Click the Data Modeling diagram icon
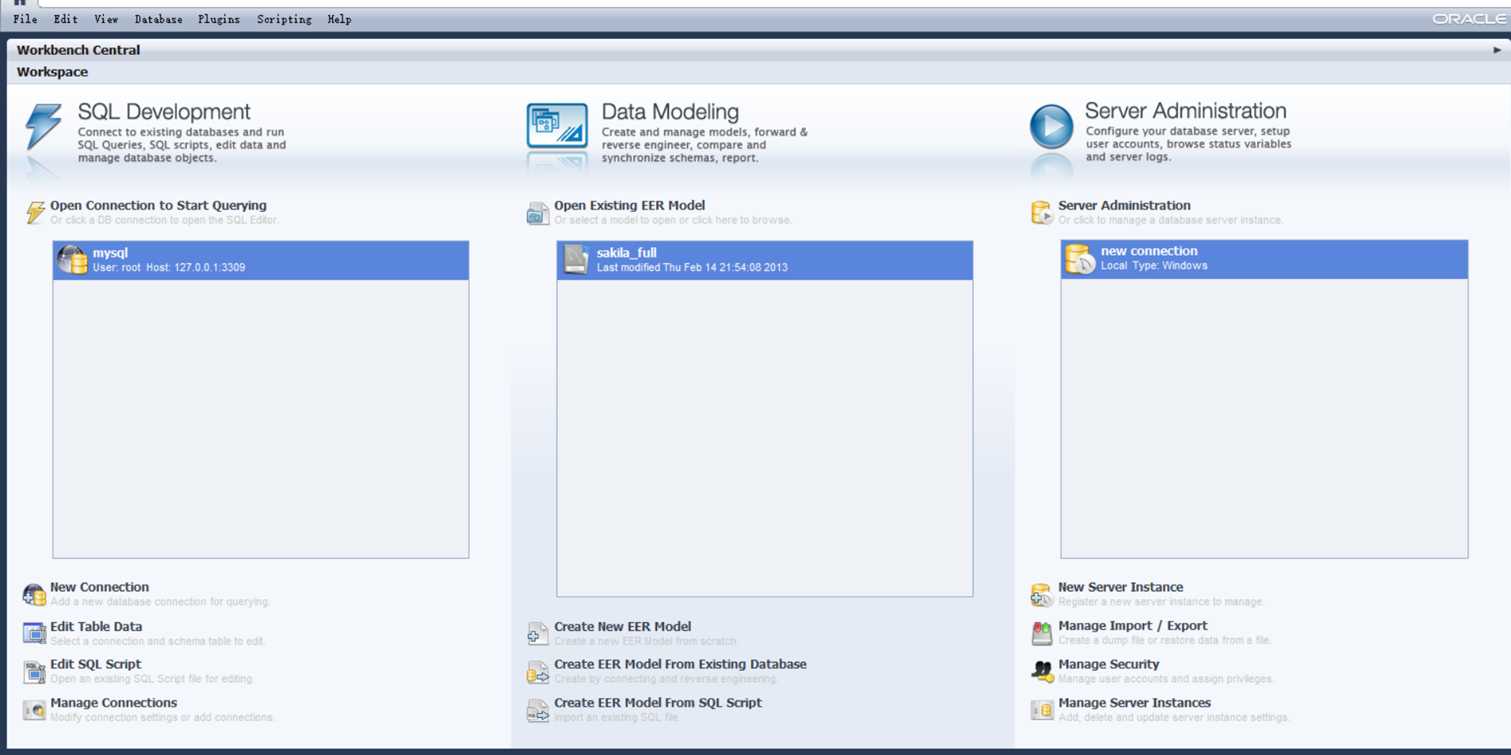Screen dimensions: 1511x755 (557, 126)
